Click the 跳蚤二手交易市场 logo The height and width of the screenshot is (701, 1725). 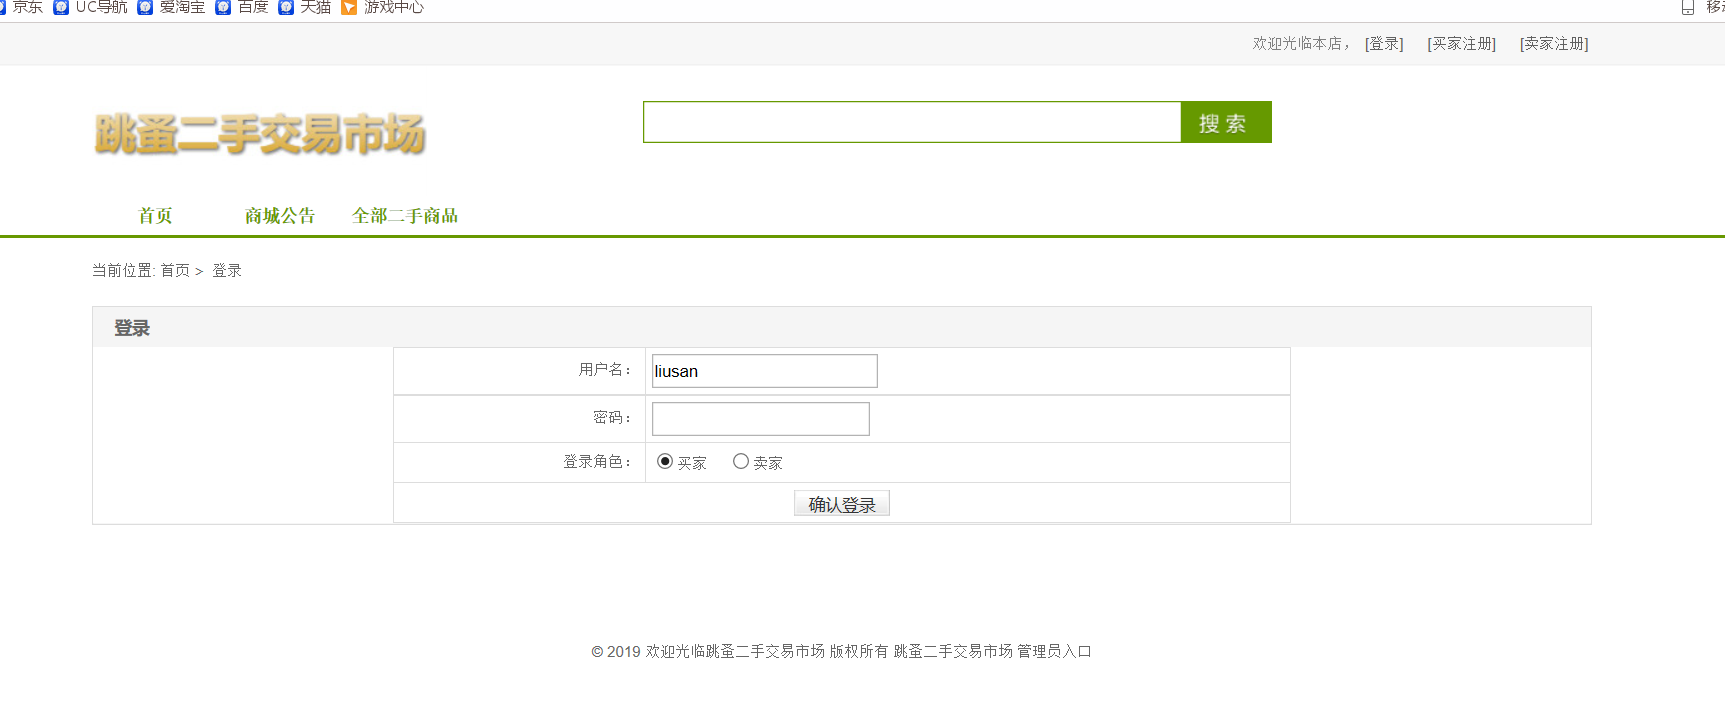pos(260,134)
